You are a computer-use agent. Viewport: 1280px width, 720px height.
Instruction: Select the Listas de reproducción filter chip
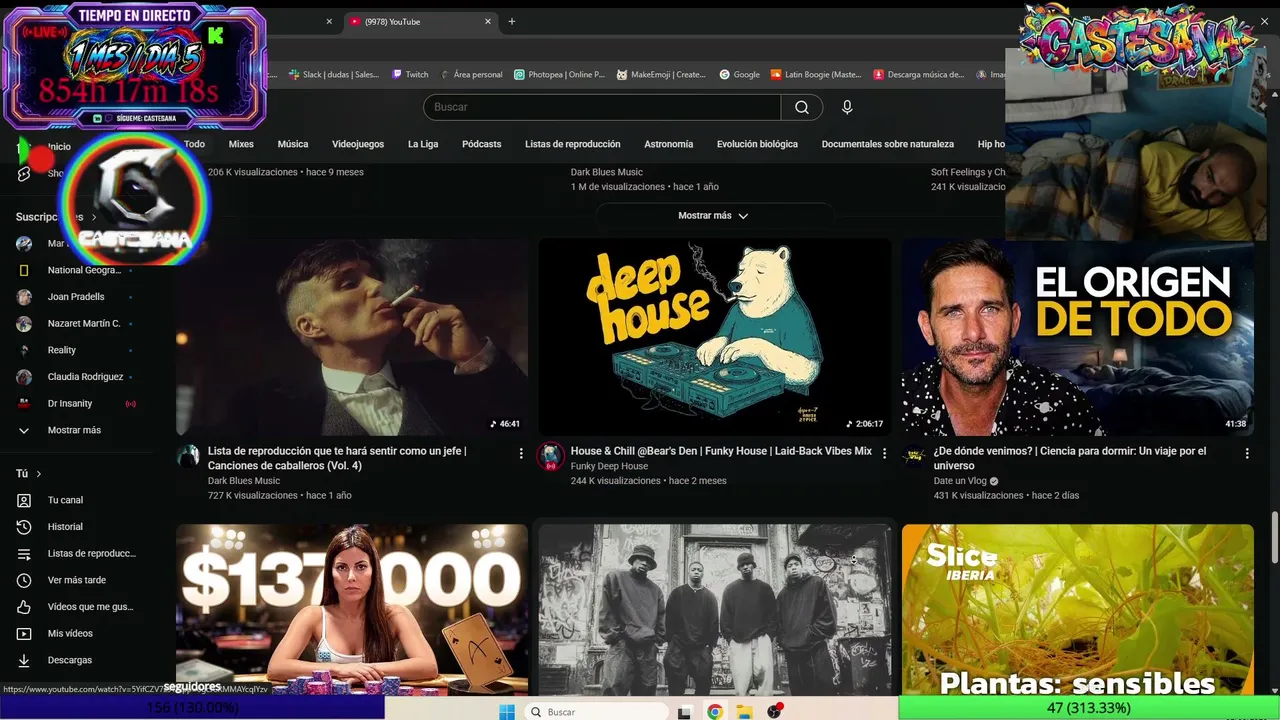573,144
